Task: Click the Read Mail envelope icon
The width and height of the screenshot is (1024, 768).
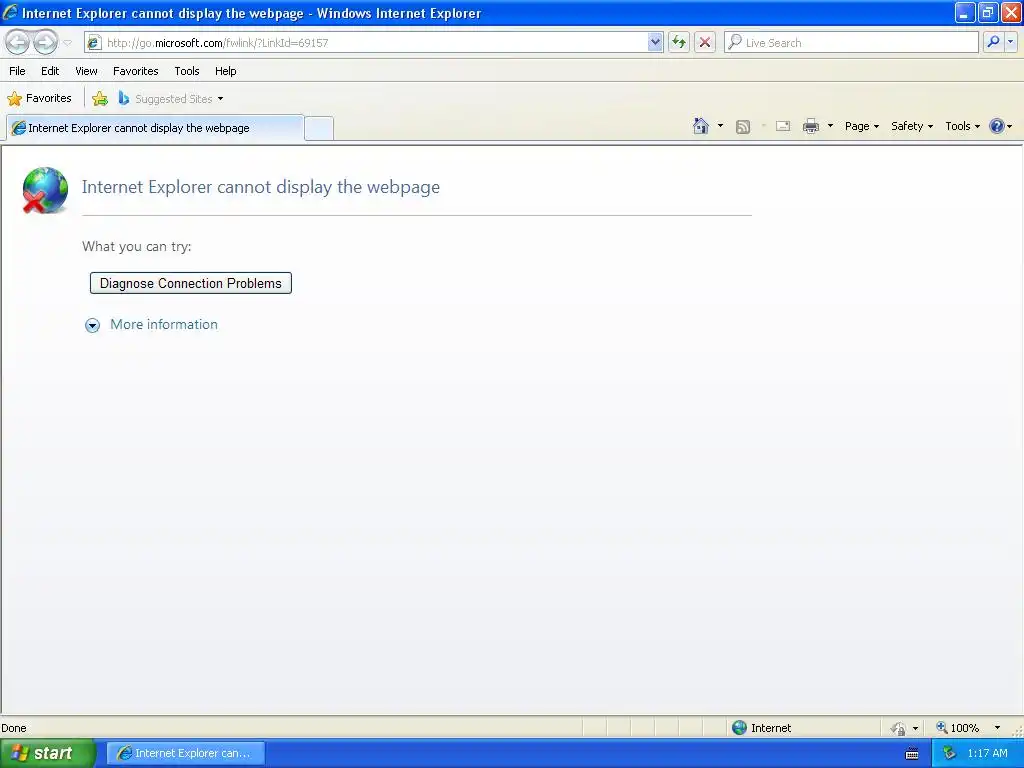Action: 783,126
